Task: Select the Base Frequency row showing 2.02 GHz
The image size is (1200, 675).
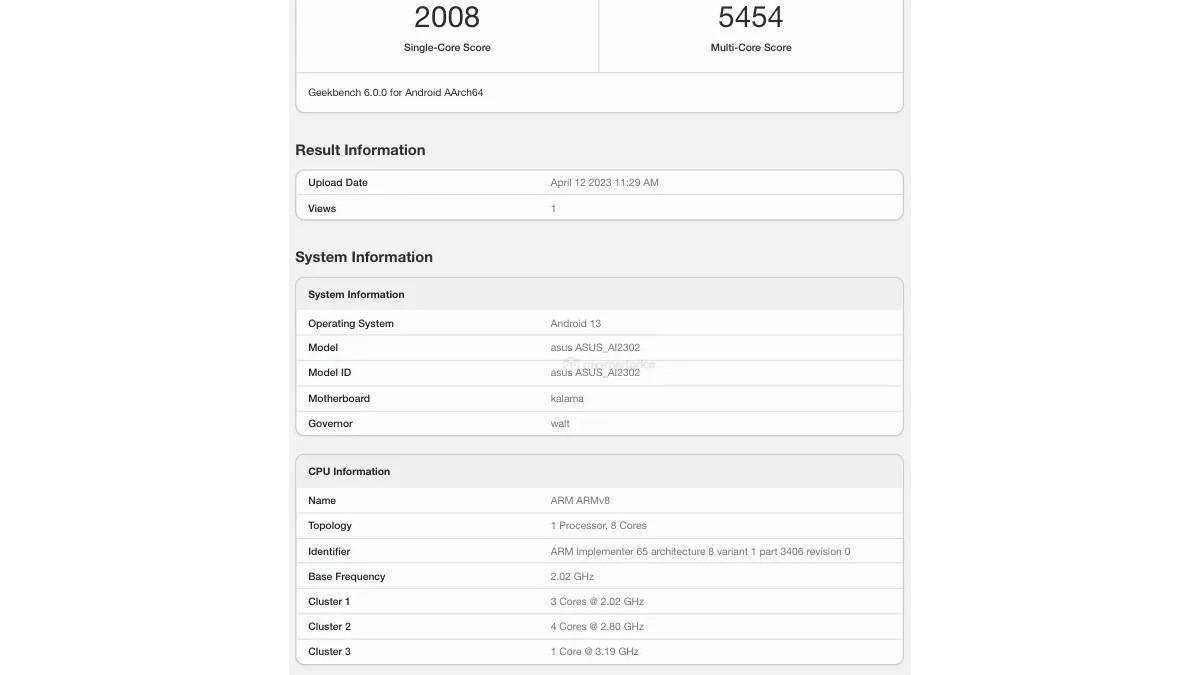Action: coord(600,575)
